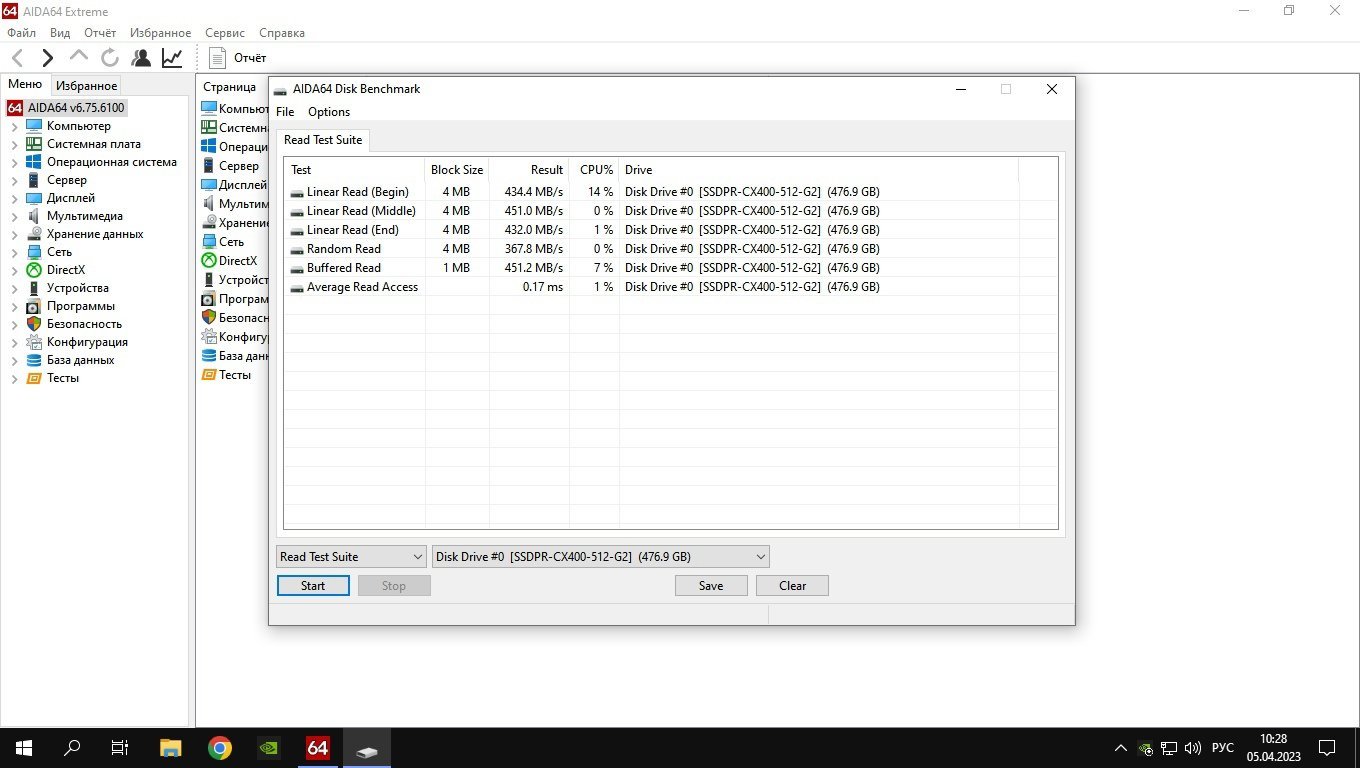Switch to the Меню sidebar tab
This screenshot has width=1360, height=768.
(x=25, y=84)
